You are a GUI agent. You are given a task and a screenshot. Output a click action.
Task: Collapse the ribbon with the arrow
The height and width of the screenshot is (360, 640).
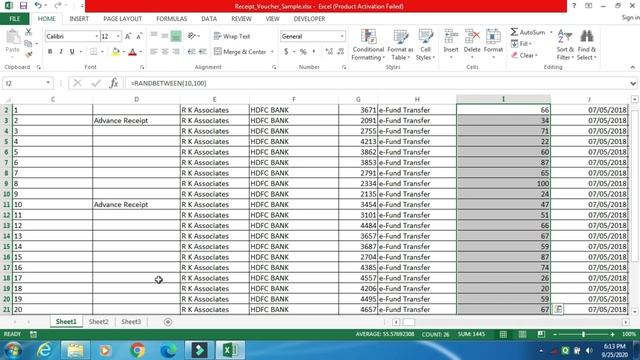[x=632, y=67]
